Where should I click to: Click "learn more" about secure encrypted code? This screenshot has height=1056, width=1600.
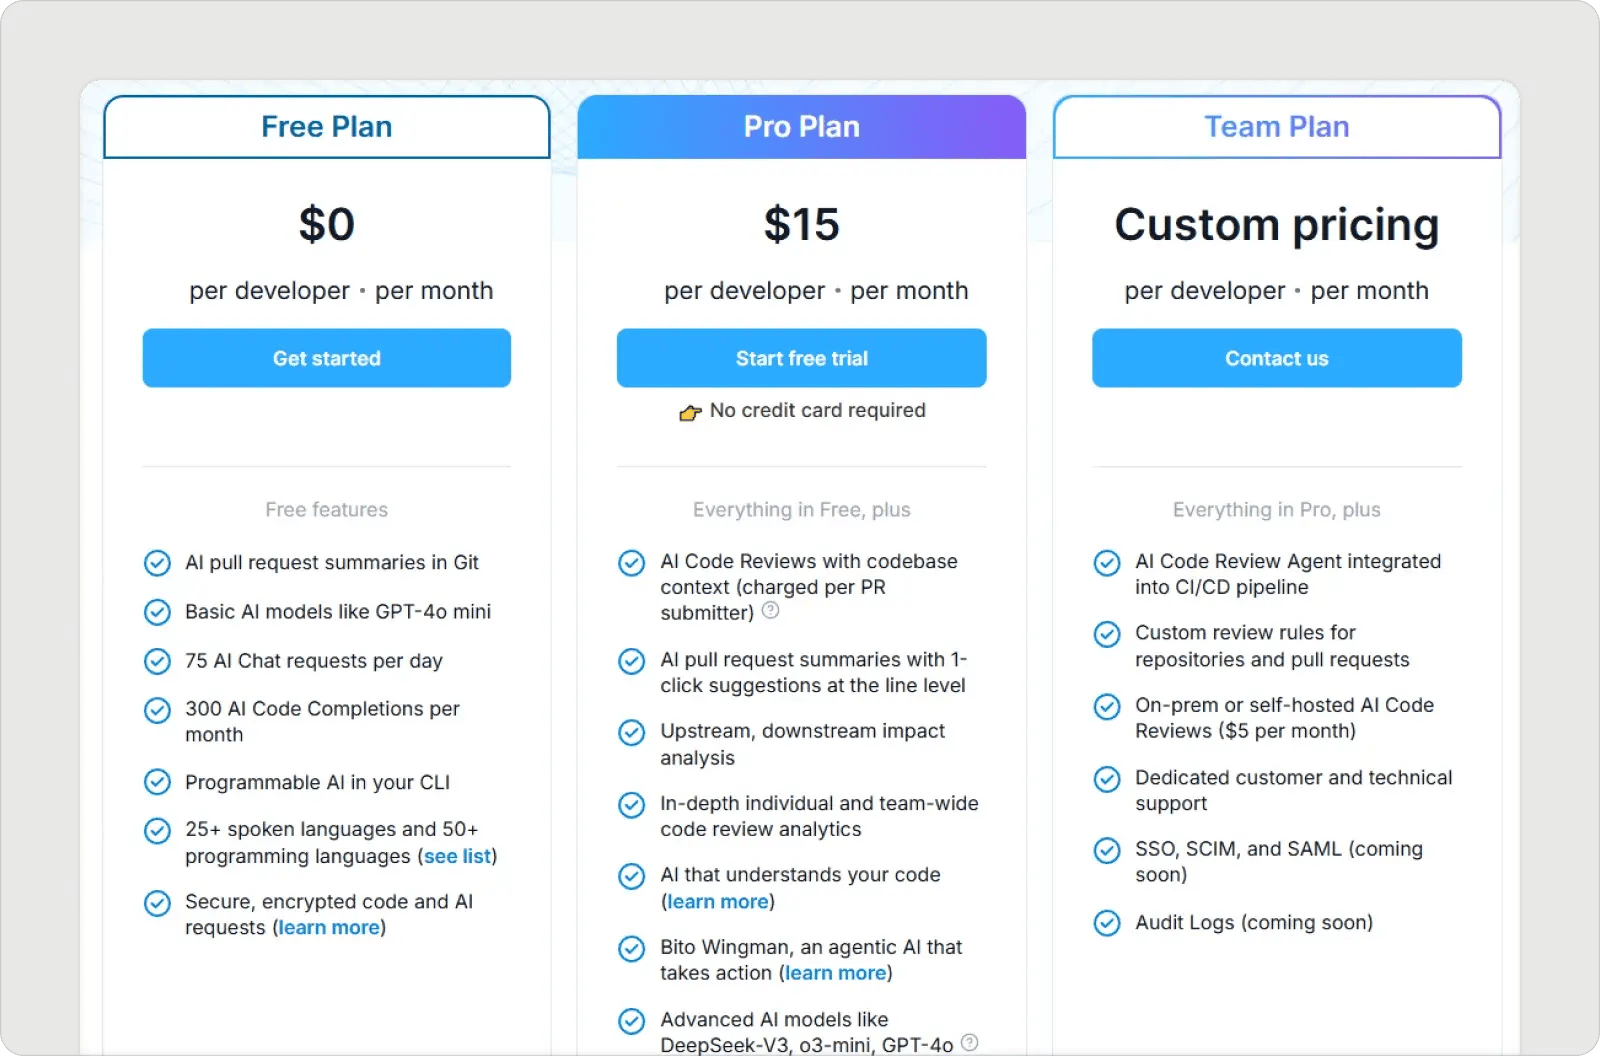tap(328, 928)
